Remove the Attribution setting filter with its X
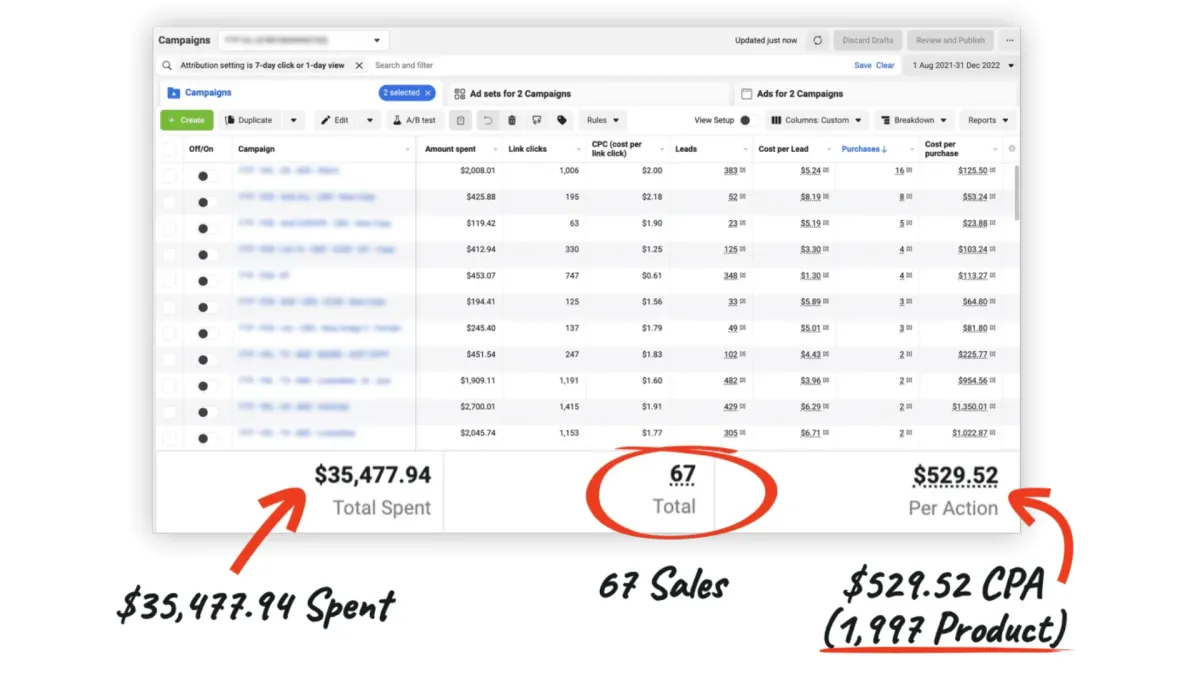This screenshot has width=1200, height=675. click(359, 66)
